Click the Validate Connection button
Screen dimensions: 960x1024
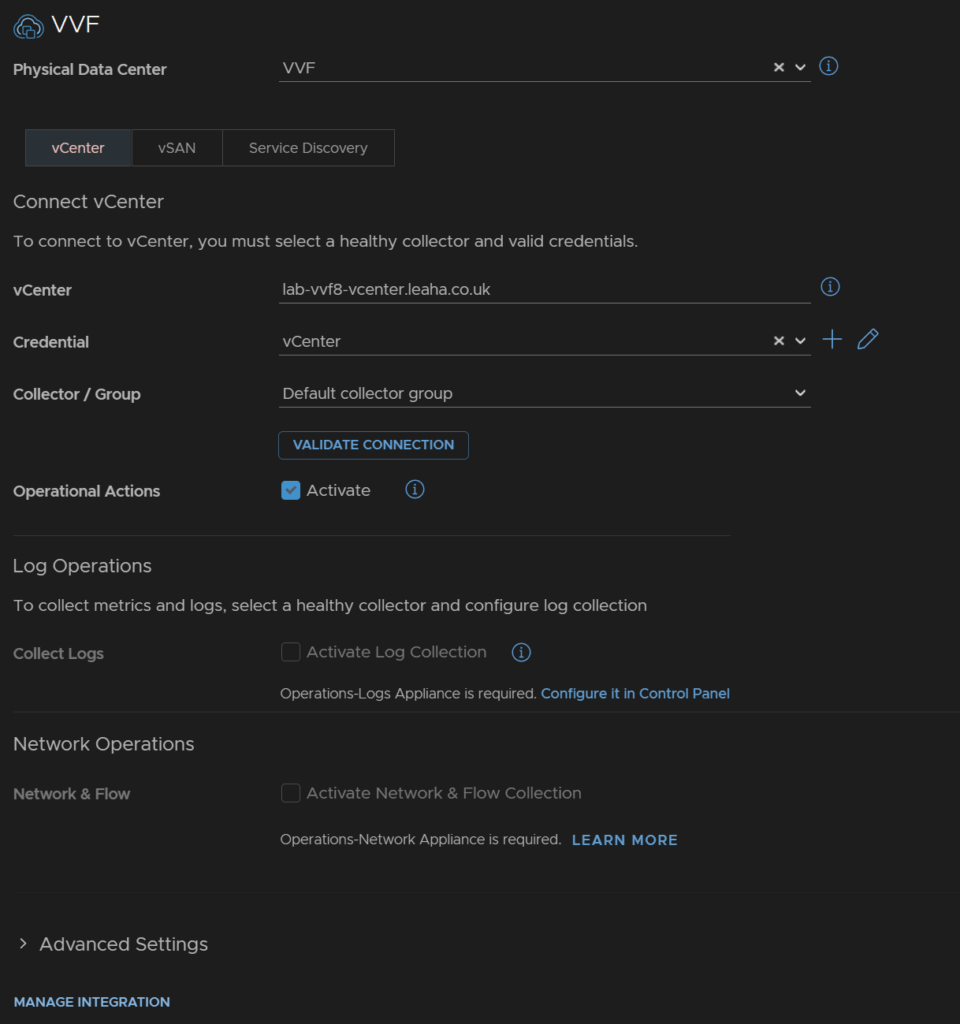[x=374, y=445]
